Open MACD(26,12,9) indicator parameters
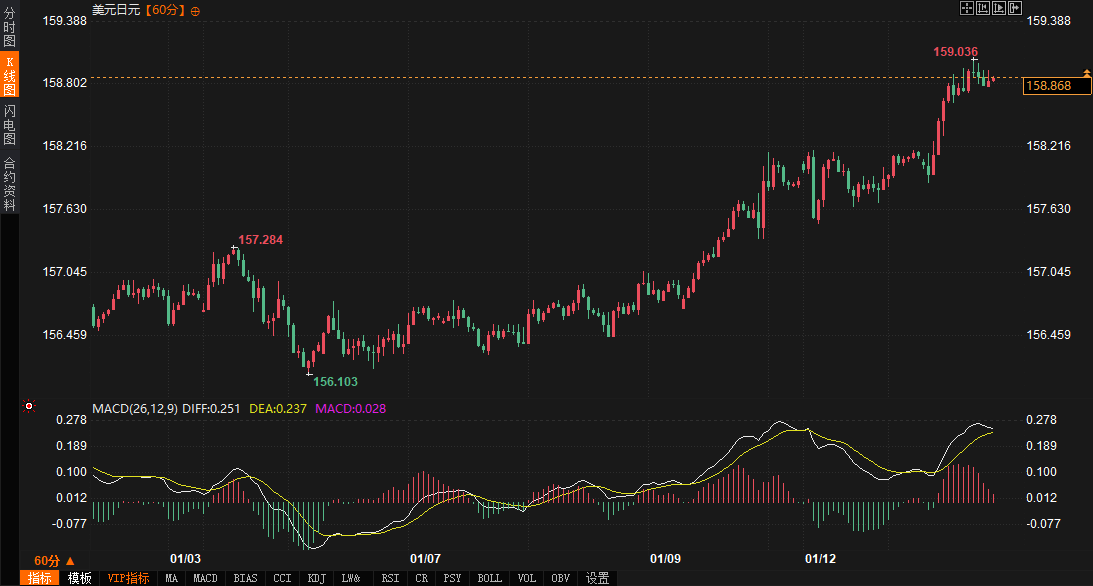This screenshot has width=1093, height=586. tap(136, 408)
